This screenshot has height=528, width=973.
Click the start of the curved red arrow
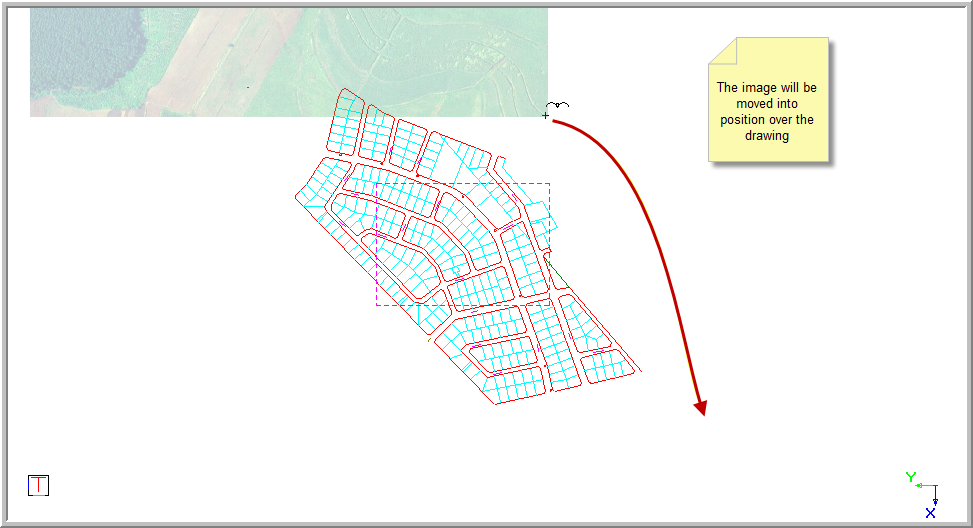(556, 122)
